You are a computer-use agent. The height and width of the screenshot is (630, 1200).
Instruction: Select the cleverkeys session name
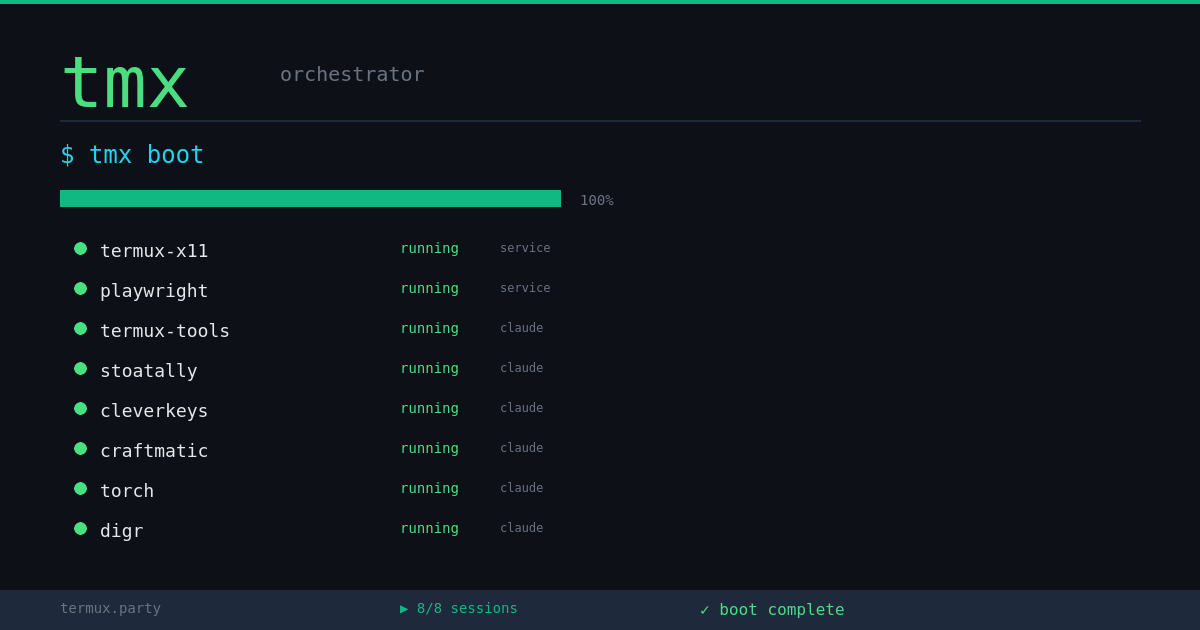coord(154,411)
